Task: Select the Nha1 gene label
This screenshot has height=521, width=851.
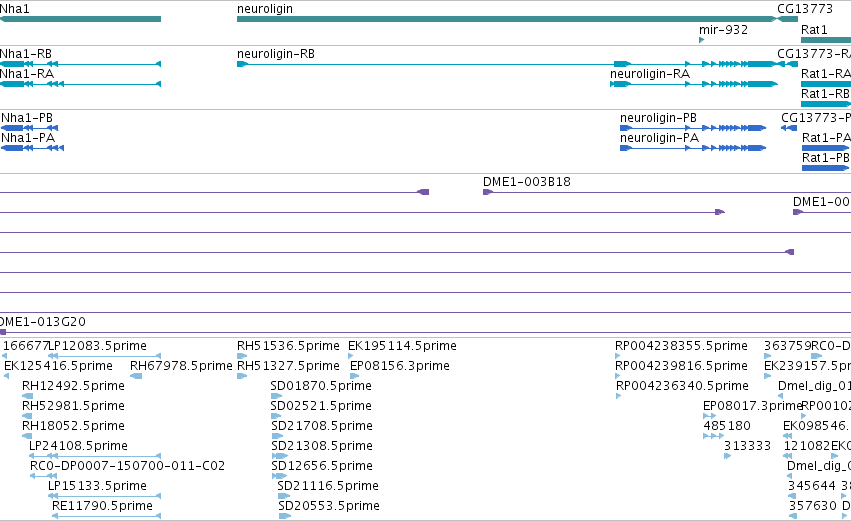Action: pyautogui.click(x=14, y=9)
